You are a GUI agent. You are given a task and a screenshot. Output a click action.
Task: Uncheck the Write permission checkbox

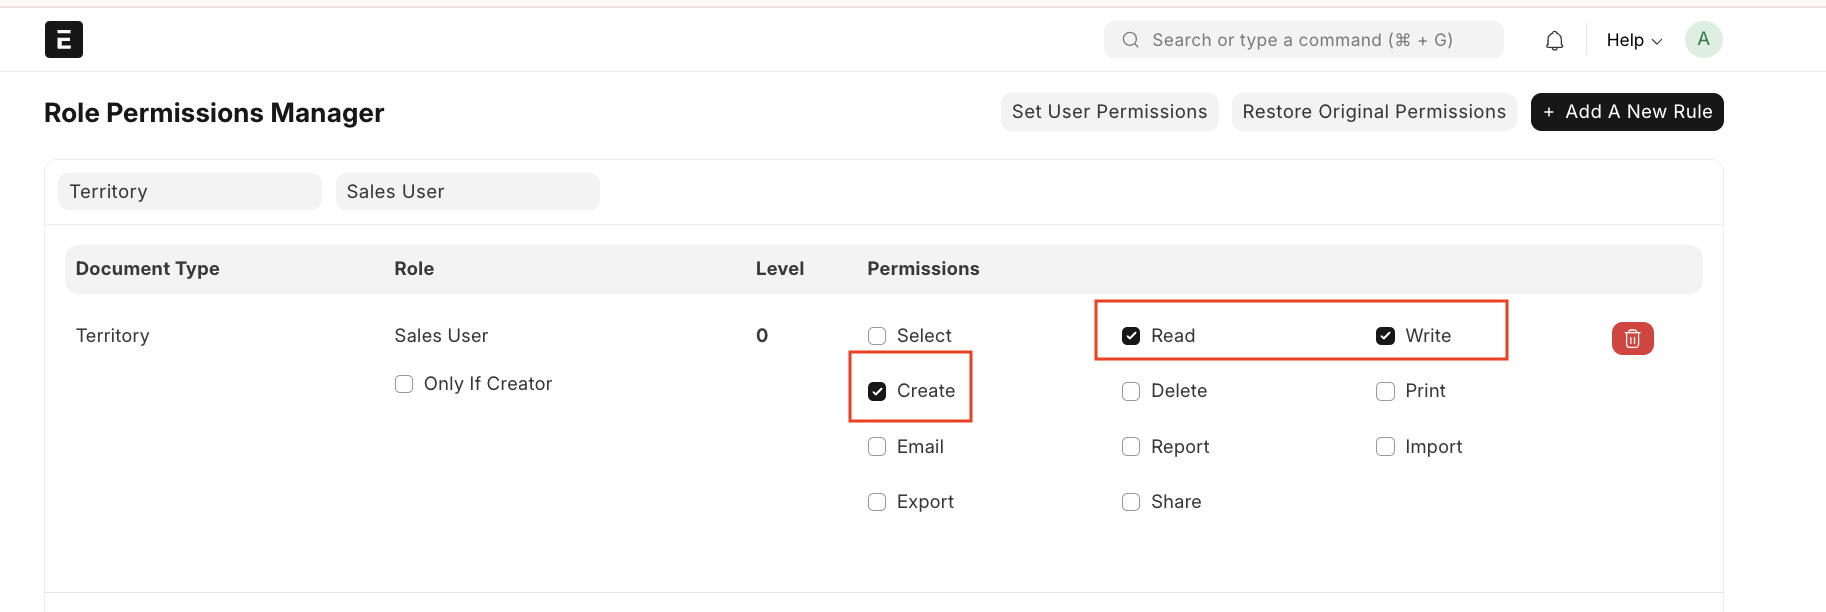pos(1385,336)
